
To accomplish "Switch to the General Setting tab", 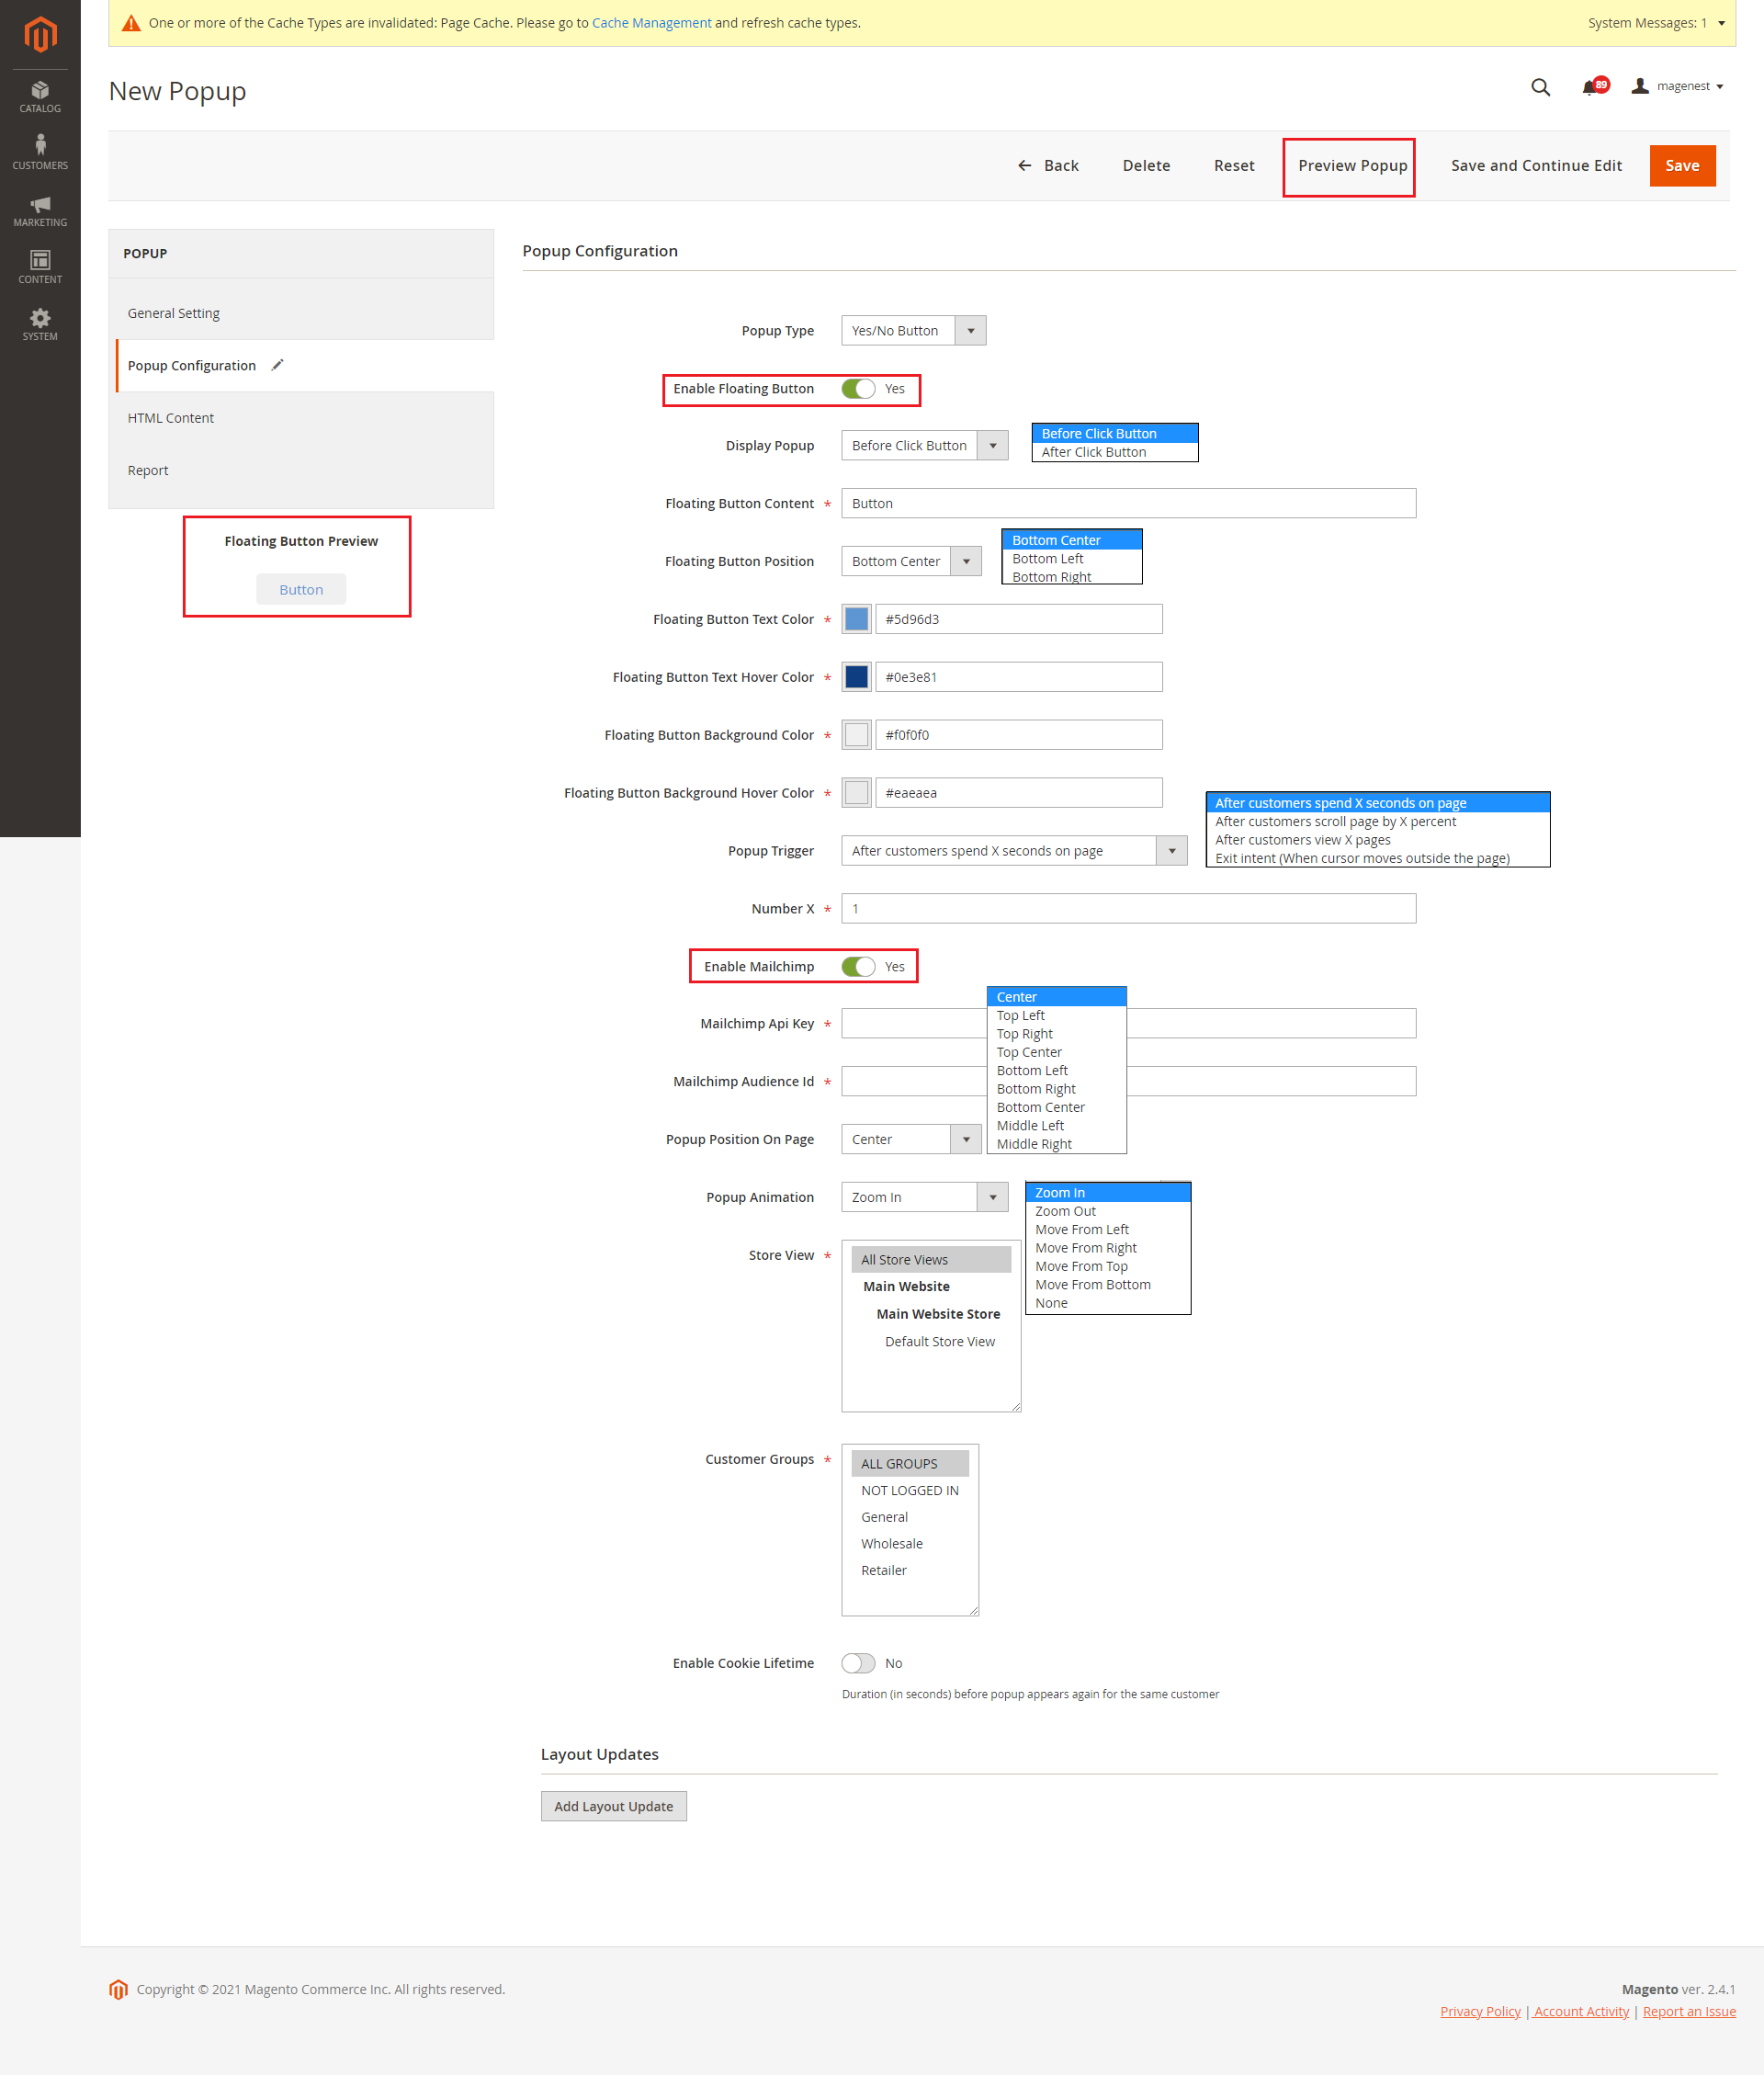I will tap(174, 313).
